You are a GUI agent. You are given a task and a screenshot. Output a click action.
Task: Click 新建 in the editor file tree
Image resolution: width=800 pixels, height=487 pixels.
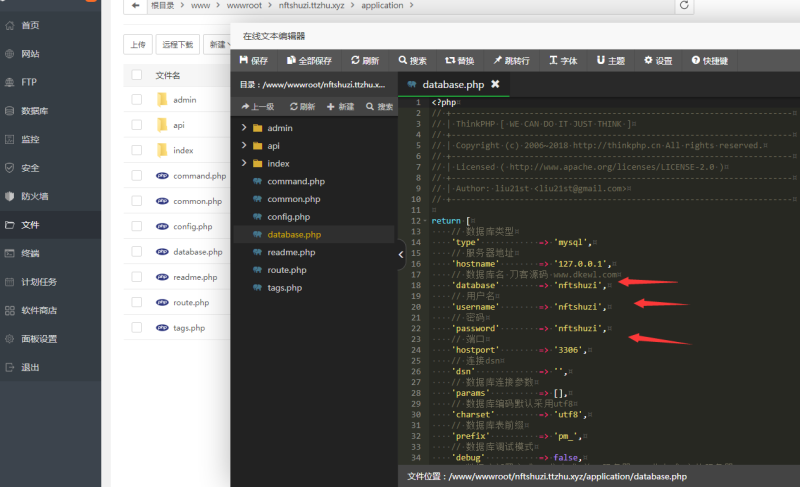click(x=340, y=107)
